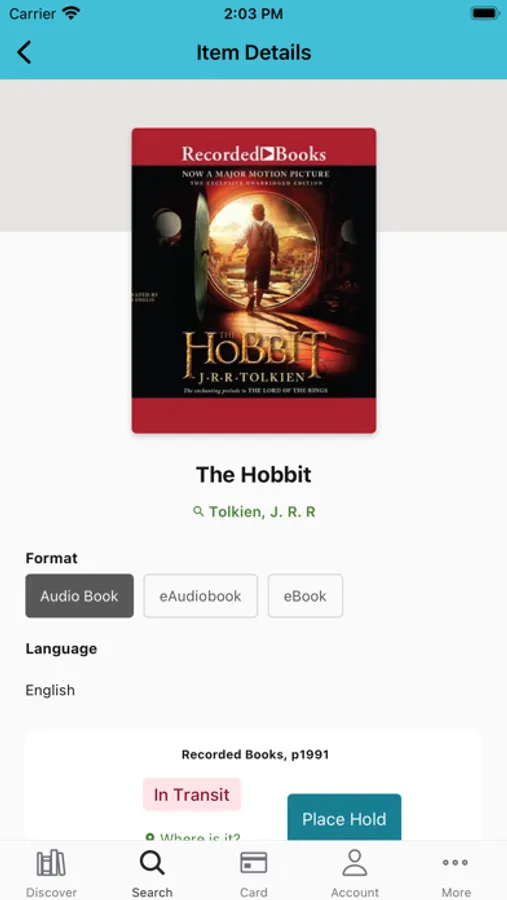Viewport: 507px width, 900px height.
Task: Tap the In Transit status badge
Action: pyautogui.click(x=192, y=794)
